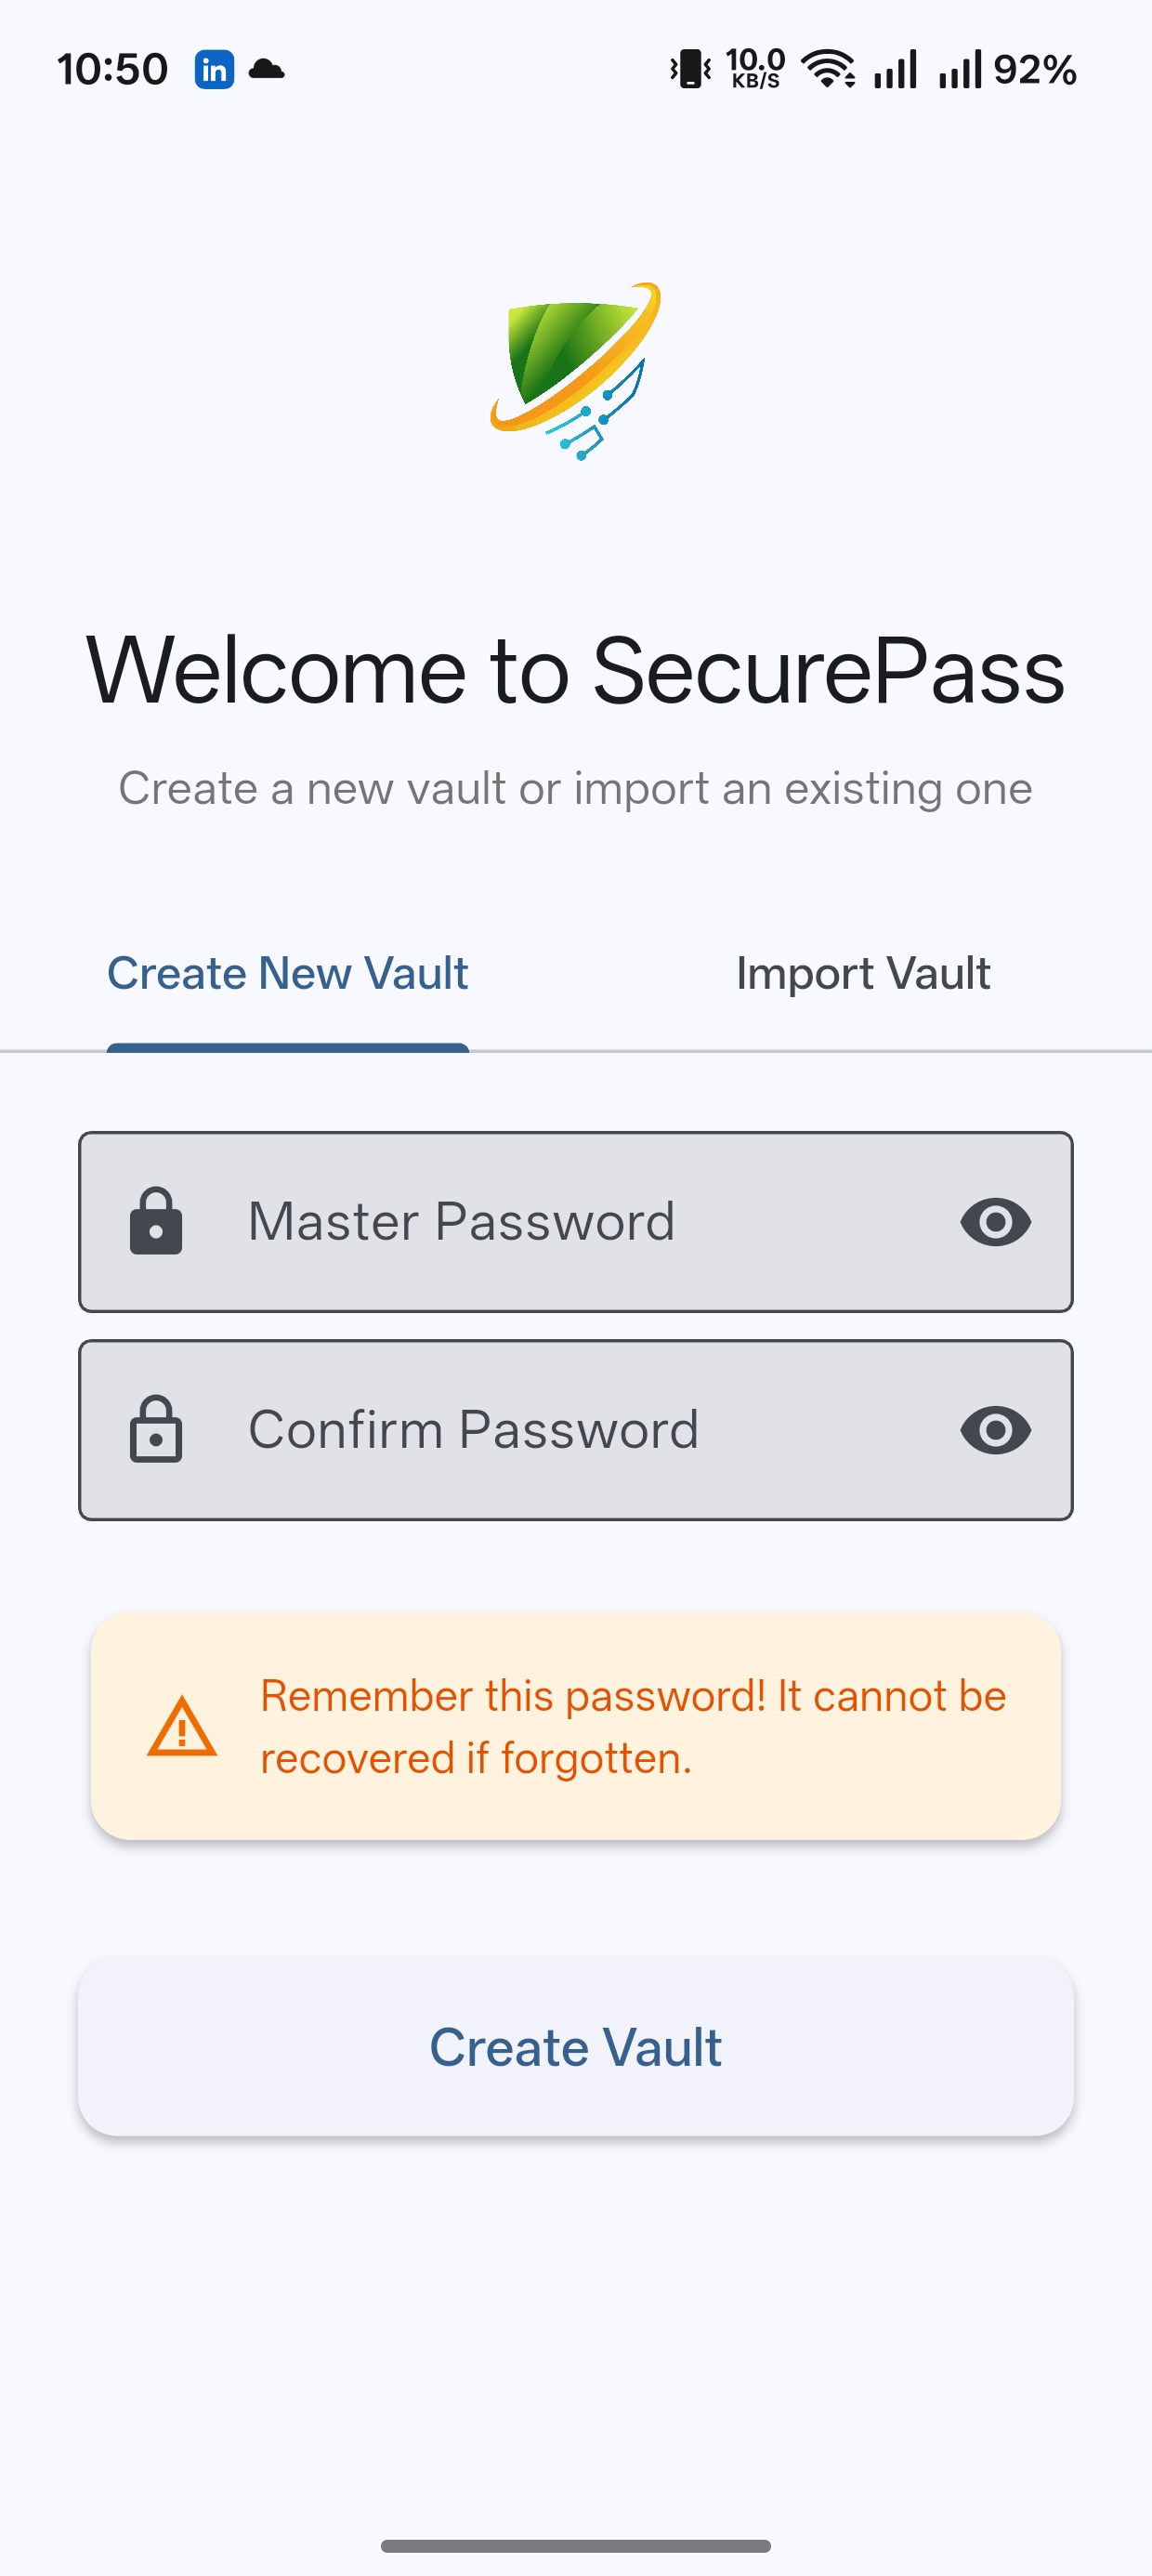The height and width of the screenshot is (2576, 1152).
Task: Tap the vibrate mode status icon
Action: pyautogui.click(x=690, y=69)
